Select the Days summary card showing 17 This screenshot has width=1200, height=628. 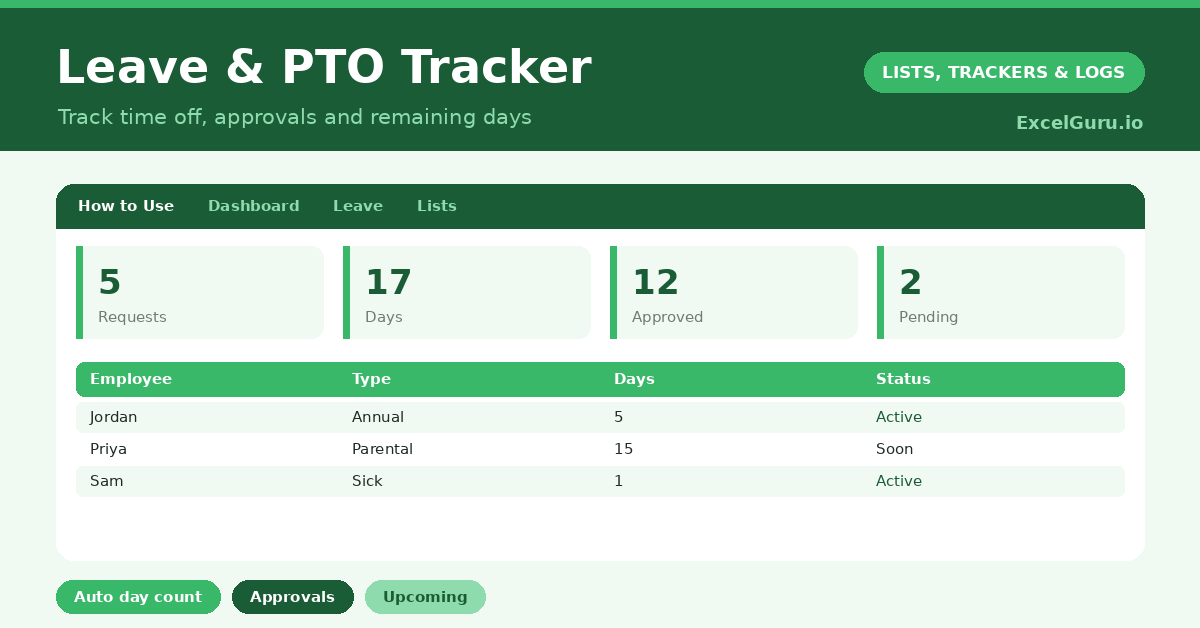coord(467,292)
